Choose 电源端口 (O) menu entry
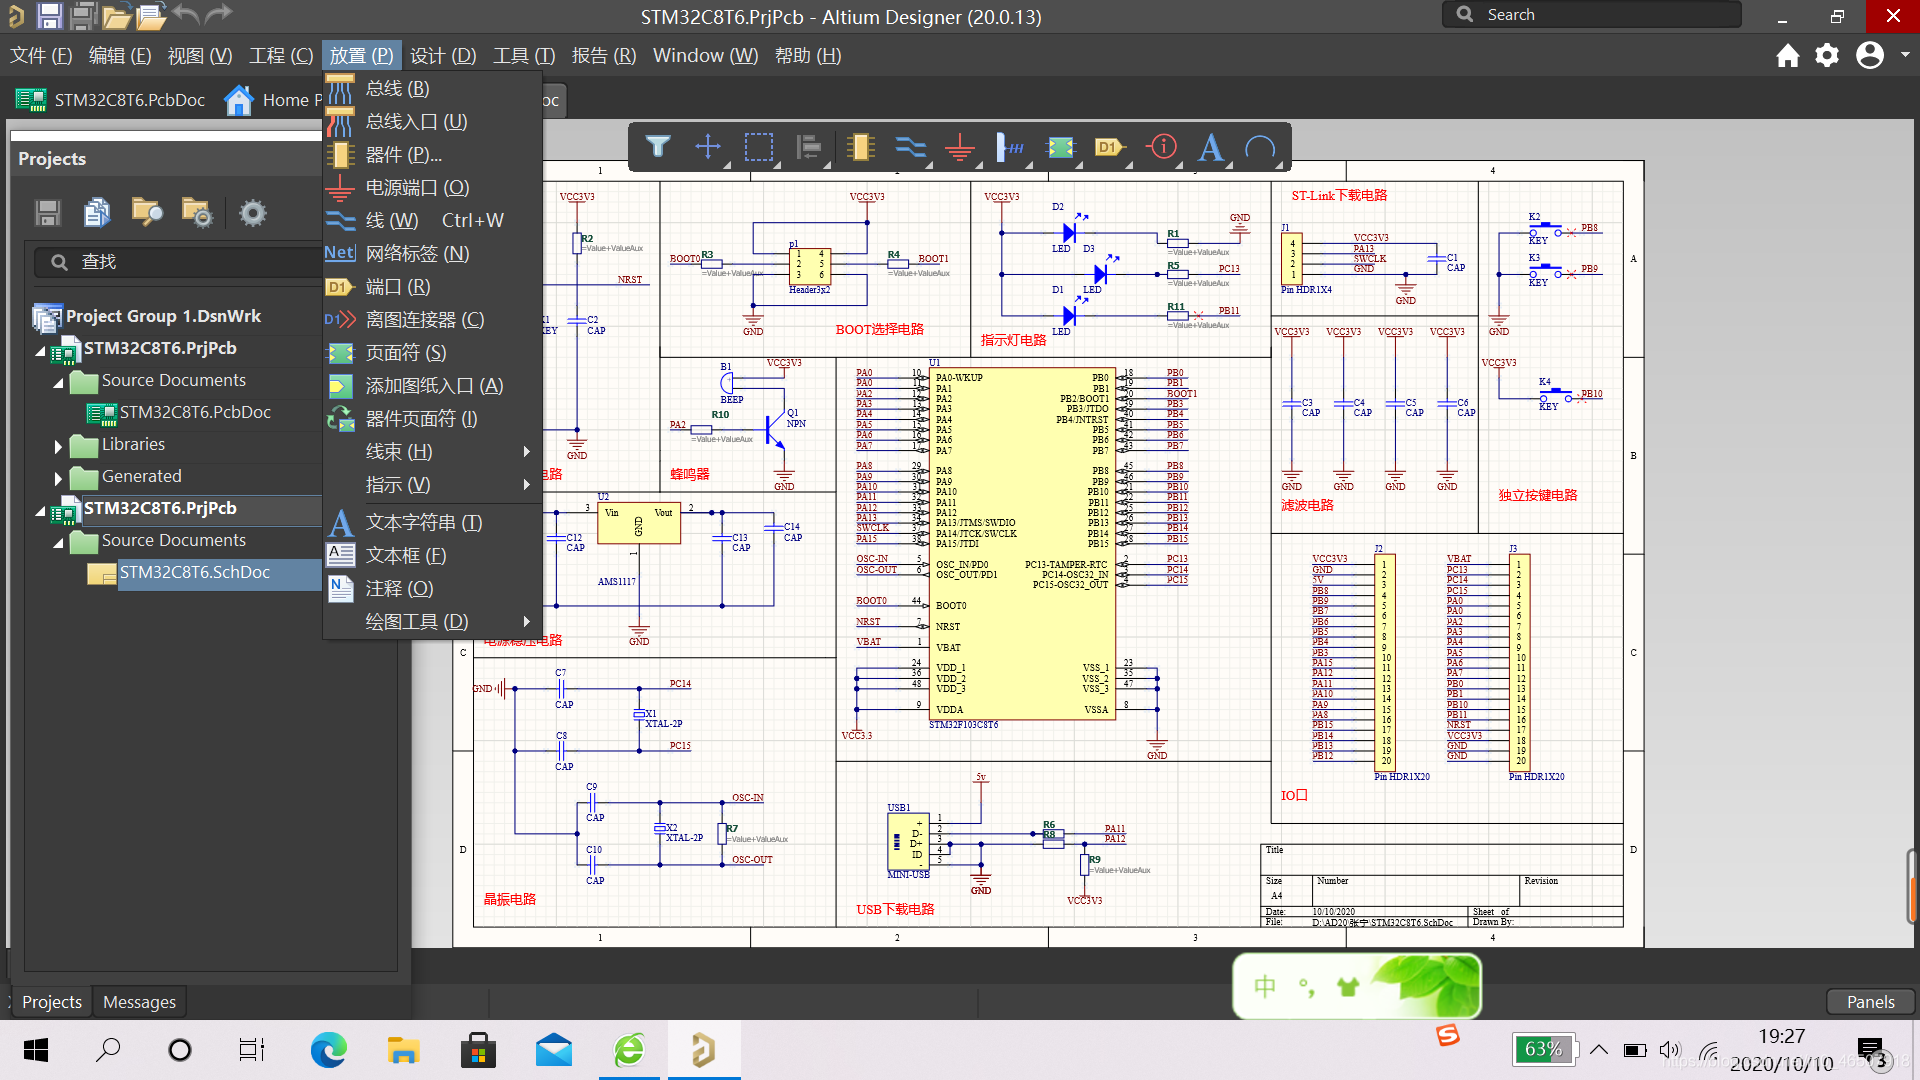 [x=432, y=188]
